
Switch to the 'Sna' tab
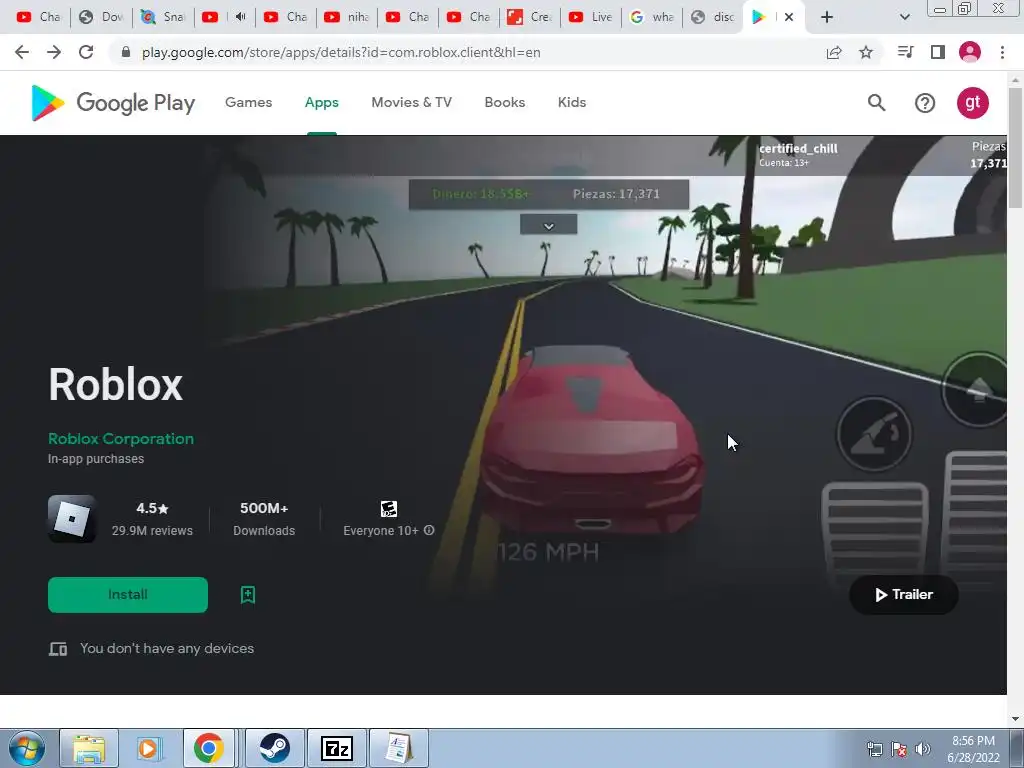[163, 17]
